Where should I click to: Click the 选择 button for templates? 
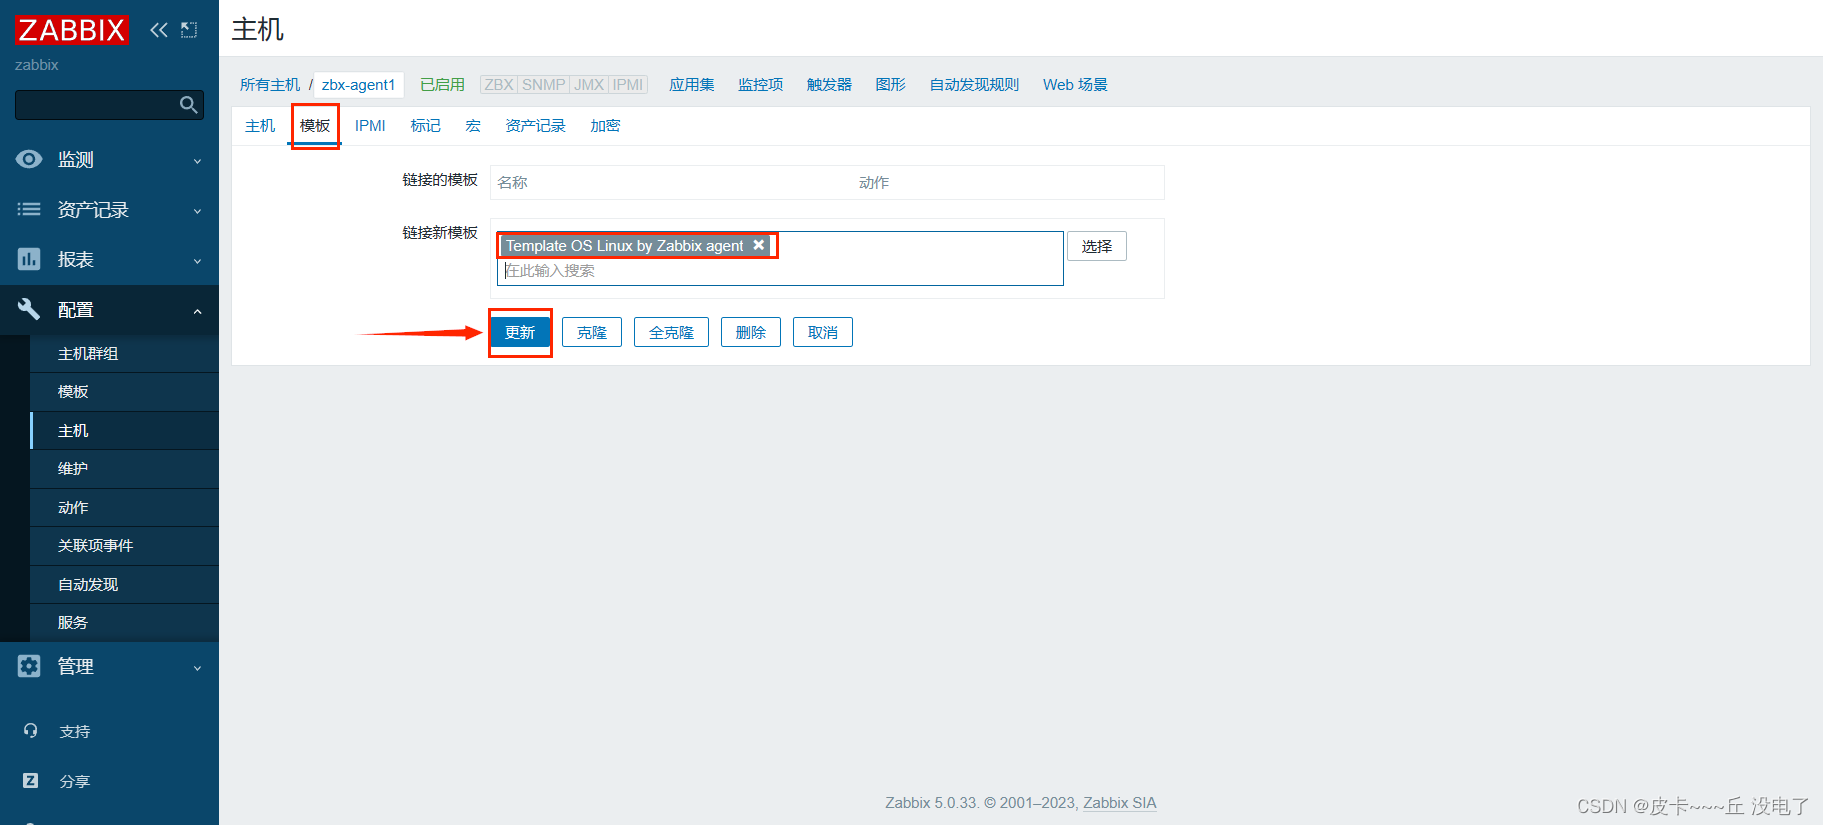pyautogui.click(x=1097, y=246)
